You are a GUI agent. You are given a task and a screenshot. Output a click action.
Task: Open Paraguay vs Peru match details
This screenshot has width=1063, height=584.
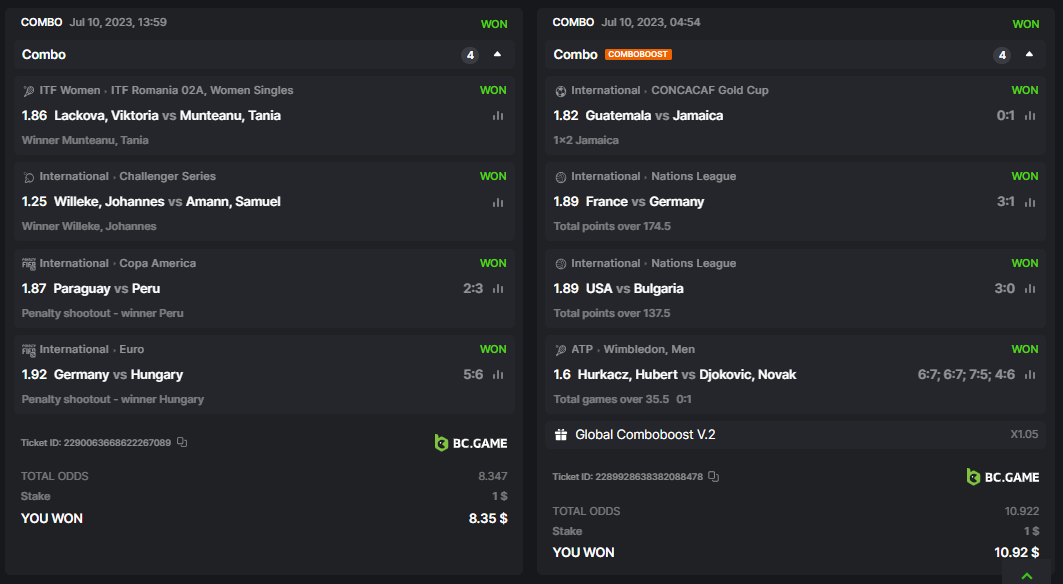[x=107, y=289]
